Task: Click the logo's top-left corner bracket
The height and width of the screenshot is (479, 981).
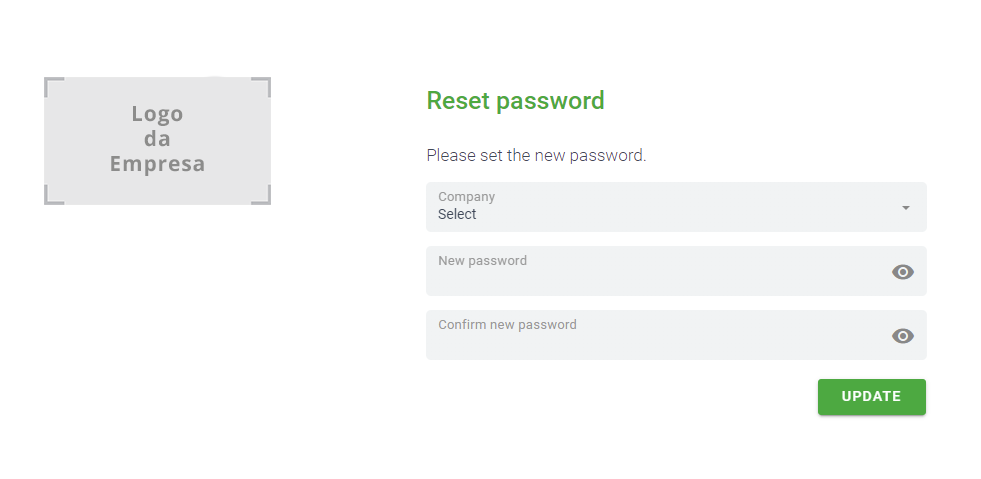Action: tap(48, 81)
